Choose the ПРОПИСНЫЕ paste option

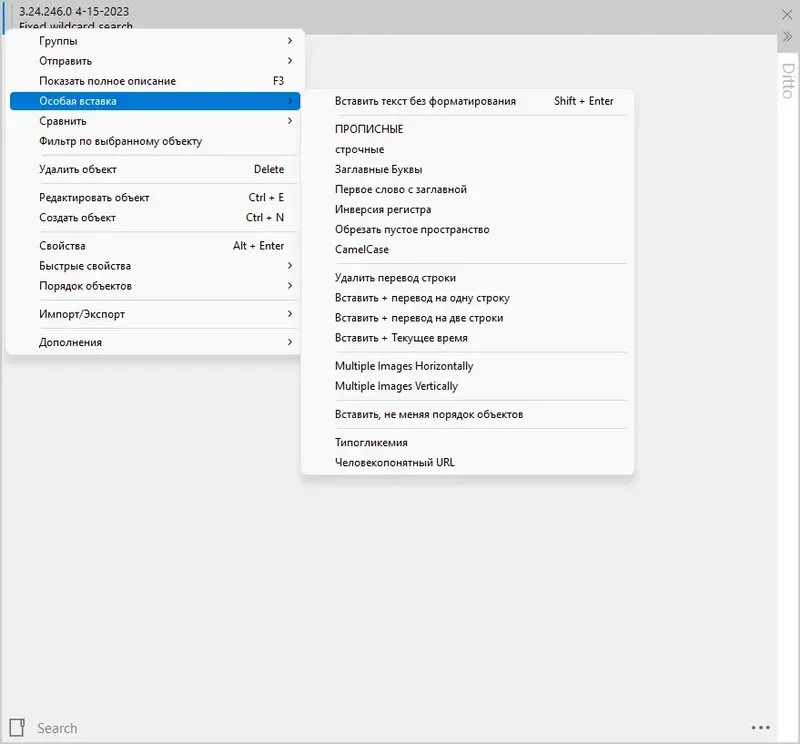coord(369,129)
